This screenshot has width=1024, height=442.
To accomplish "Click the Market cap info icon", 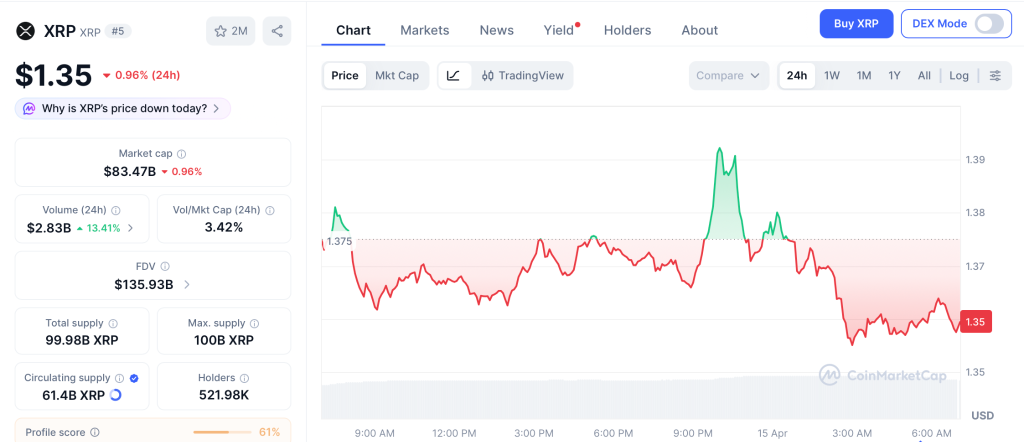I will [x=181, y=154].
